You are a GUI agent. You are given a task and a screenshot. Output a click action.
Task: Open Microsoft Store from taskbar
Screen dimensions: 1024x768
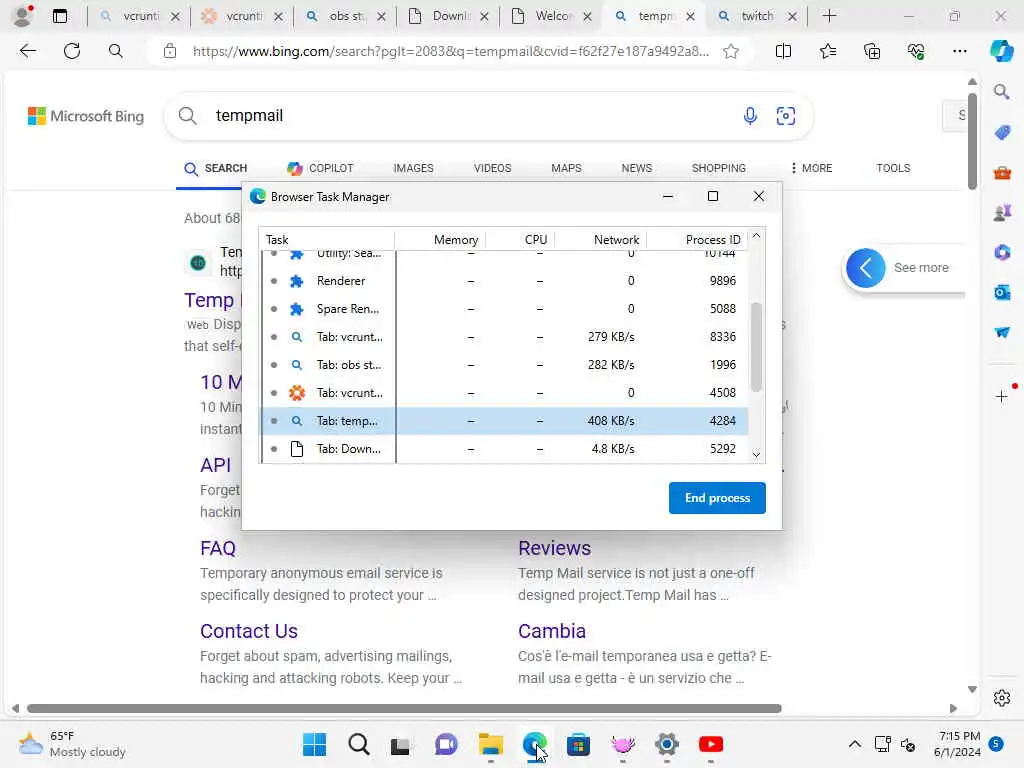(579, 744)
